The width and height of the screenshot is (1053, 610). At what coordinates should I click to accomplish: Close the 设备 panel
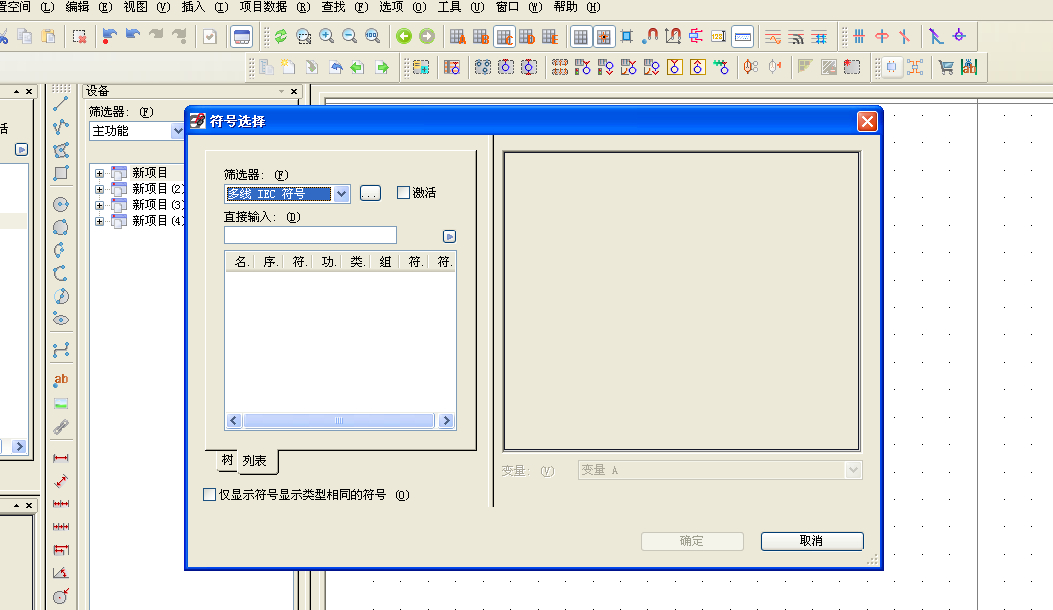pyautogui.click(x=294, y=91)
